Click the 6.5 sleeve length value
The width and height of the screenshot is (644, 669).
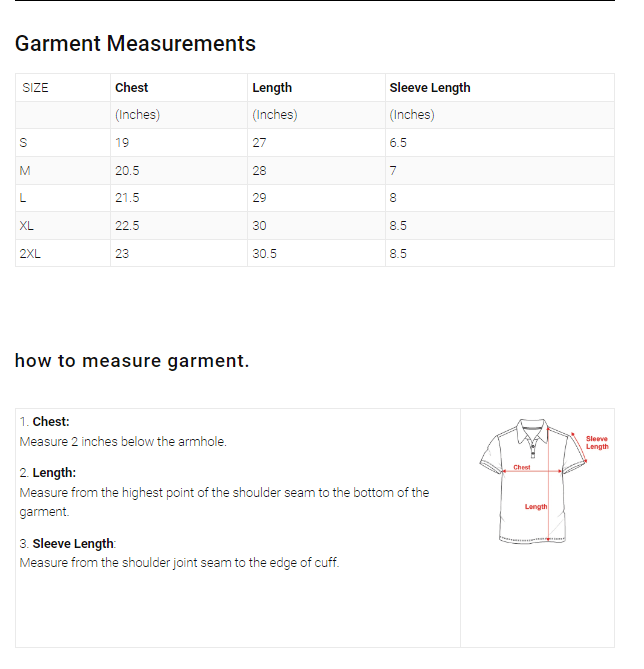398,143
